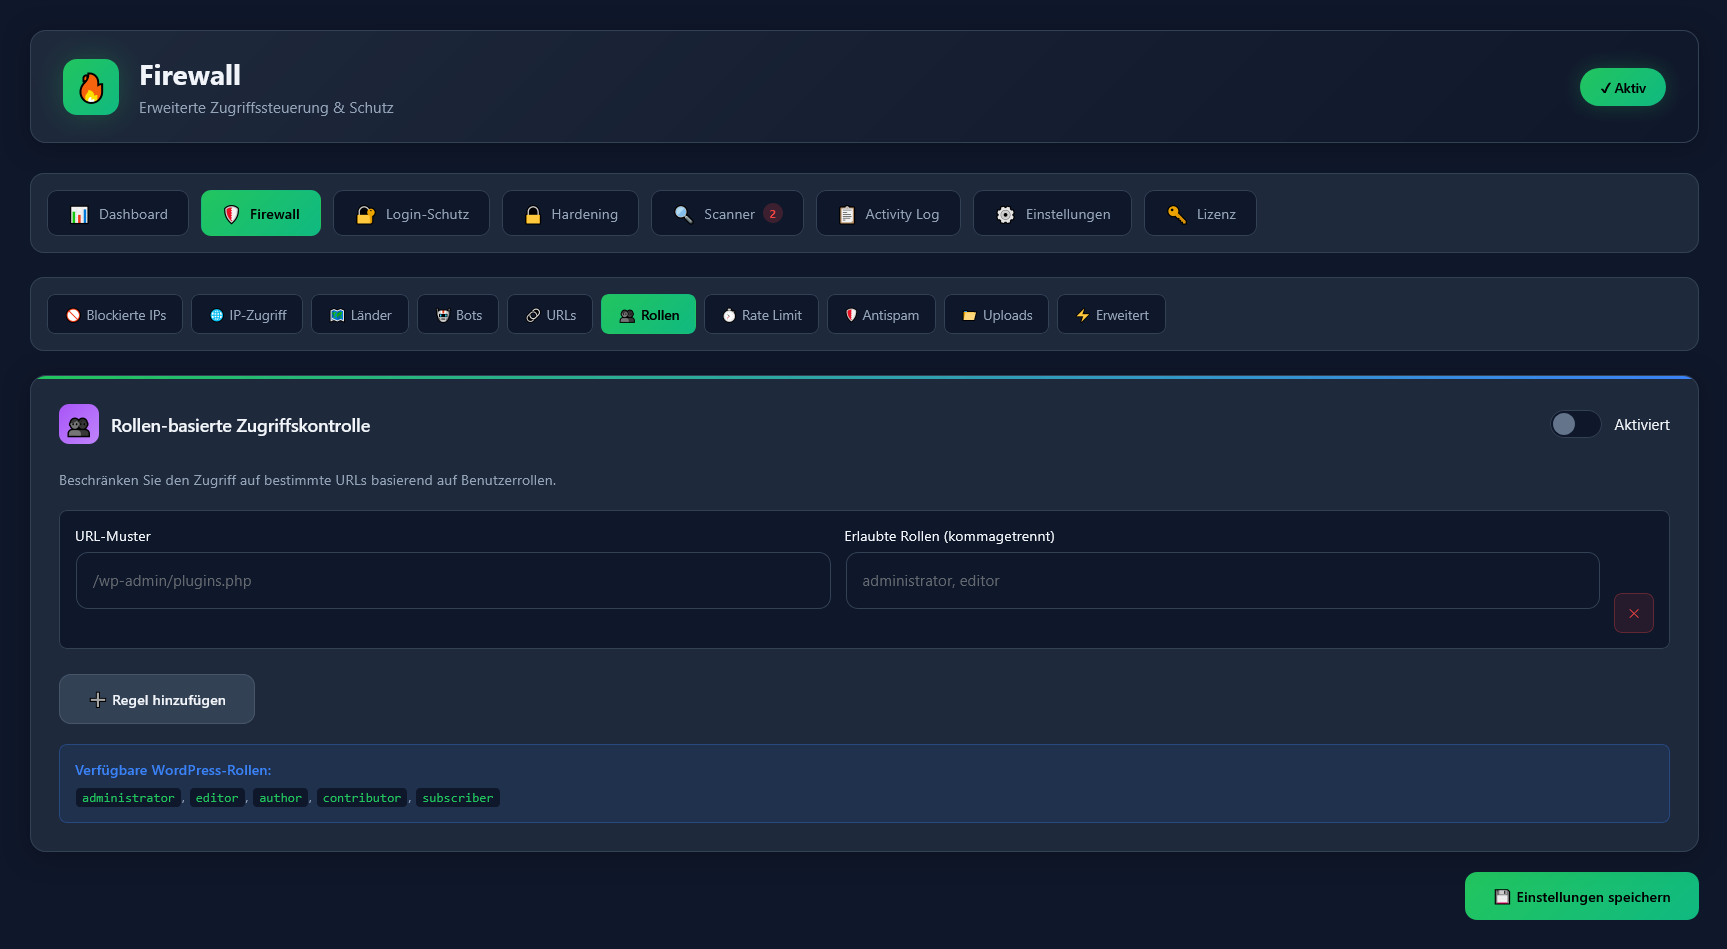Toggle the Aktiviert switch for role control
Screen dimensions: 1727x949
coord(1575,424)
